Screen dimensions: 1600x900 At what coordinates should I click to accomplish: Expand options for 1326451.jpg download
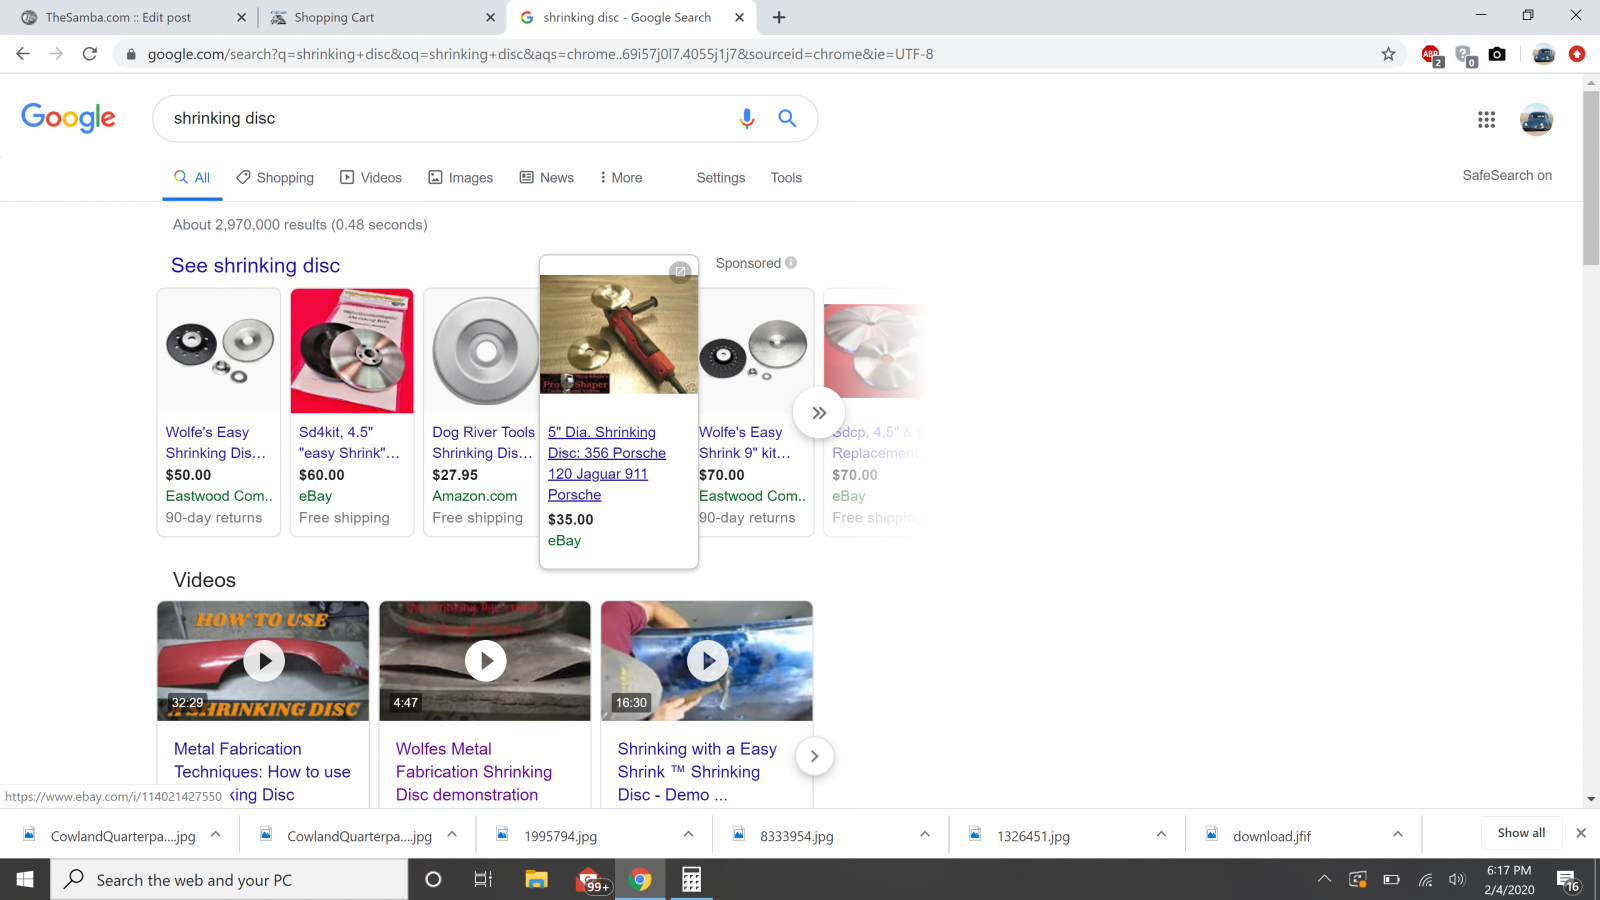click(1161, 834)
